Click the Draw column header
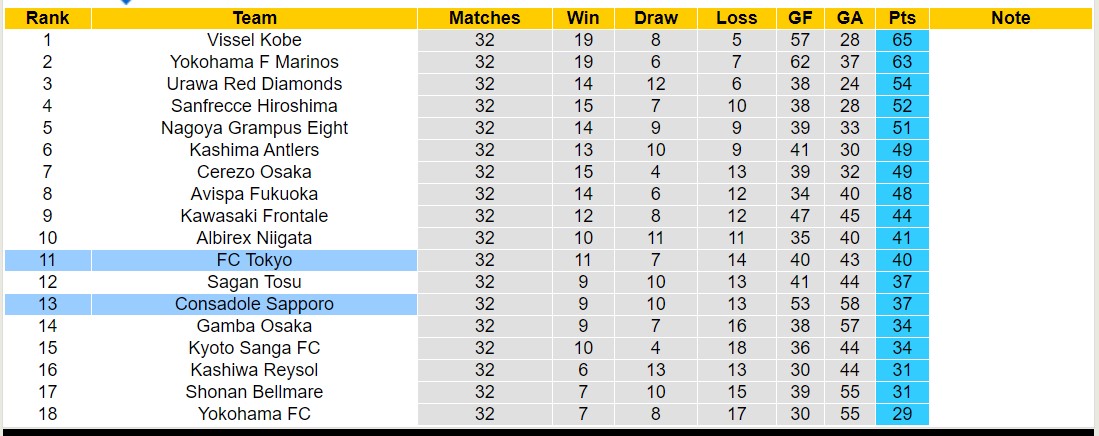The image size is (1099, 436). (x=655, y=18)
